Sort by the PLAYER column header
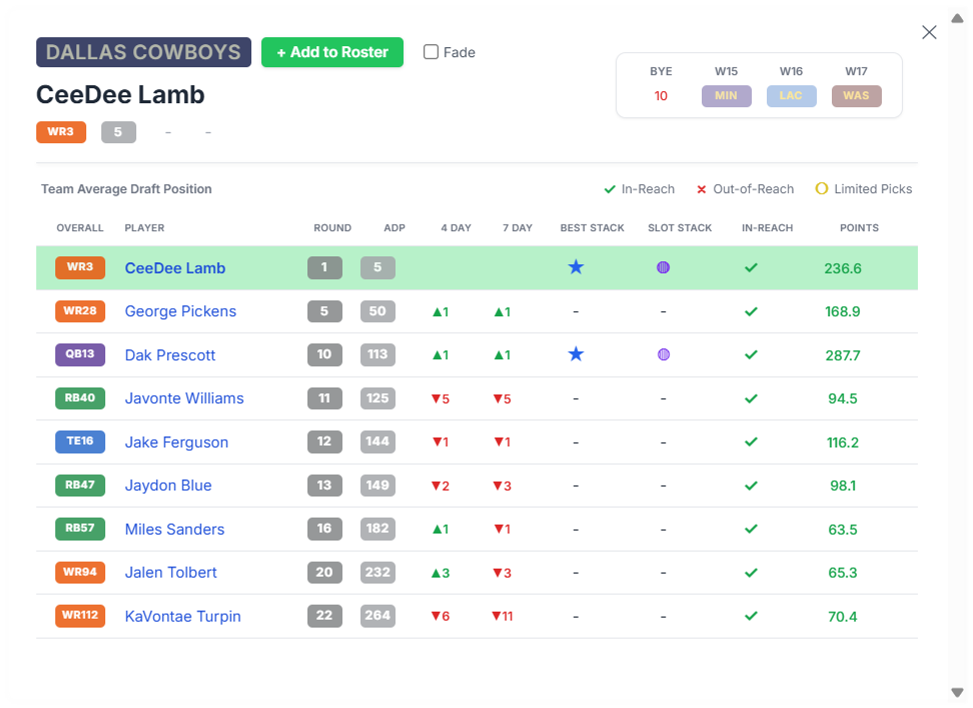The width and height of the screenshot is (973, 708). click(x=145, y=228)
